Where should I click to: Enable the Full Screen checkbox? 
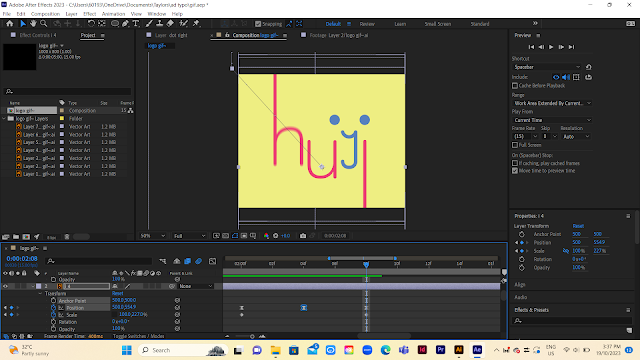coord(515,145)
